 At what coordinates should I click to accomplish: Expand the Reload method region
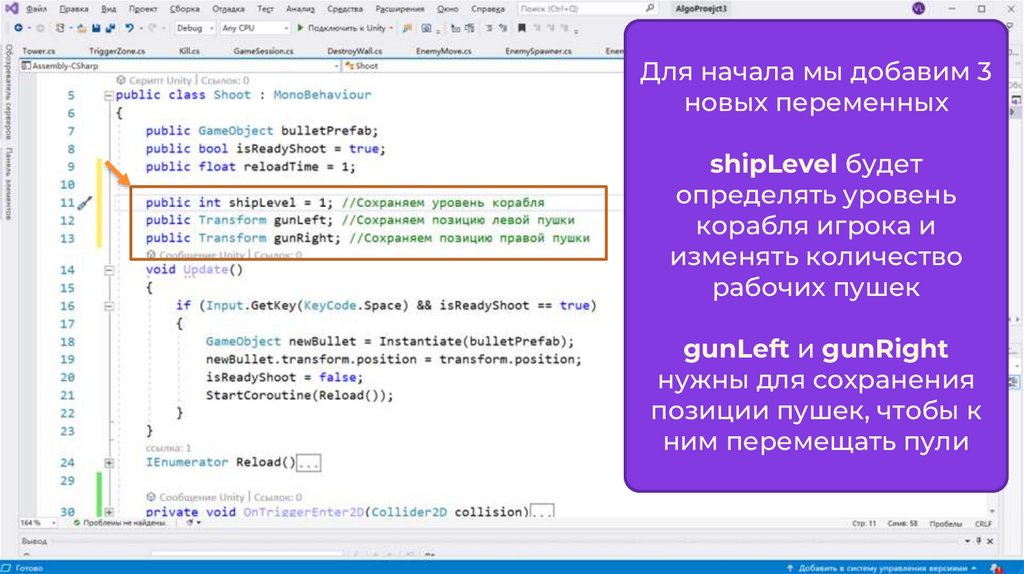click(109, 462)
